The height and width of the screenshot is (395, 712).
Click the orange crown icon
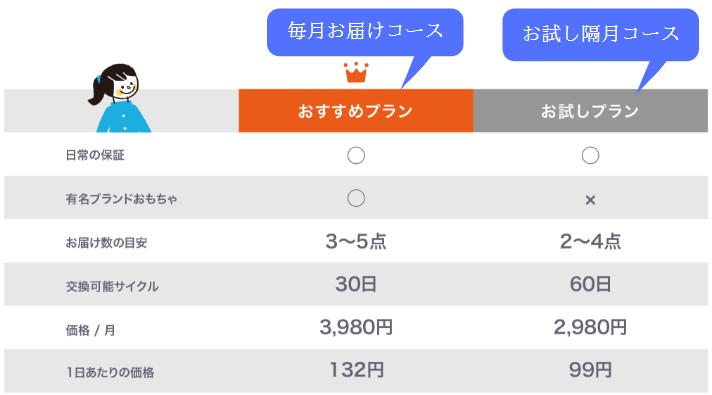pyautogui.click(x=356, y=72)
